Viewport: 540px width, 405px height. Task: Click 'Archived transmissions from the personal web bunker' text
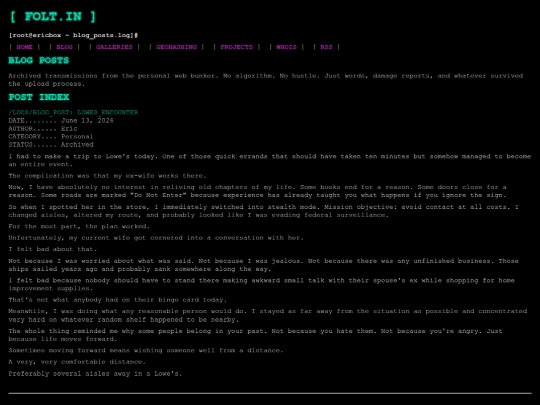(x=113, y=76)
